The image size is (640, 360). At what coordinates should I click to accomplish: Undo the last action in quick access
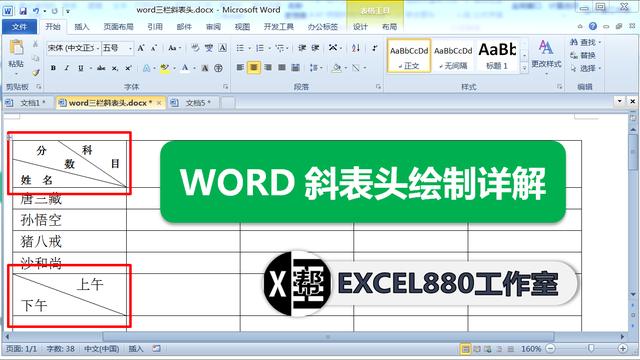(36, 11)
